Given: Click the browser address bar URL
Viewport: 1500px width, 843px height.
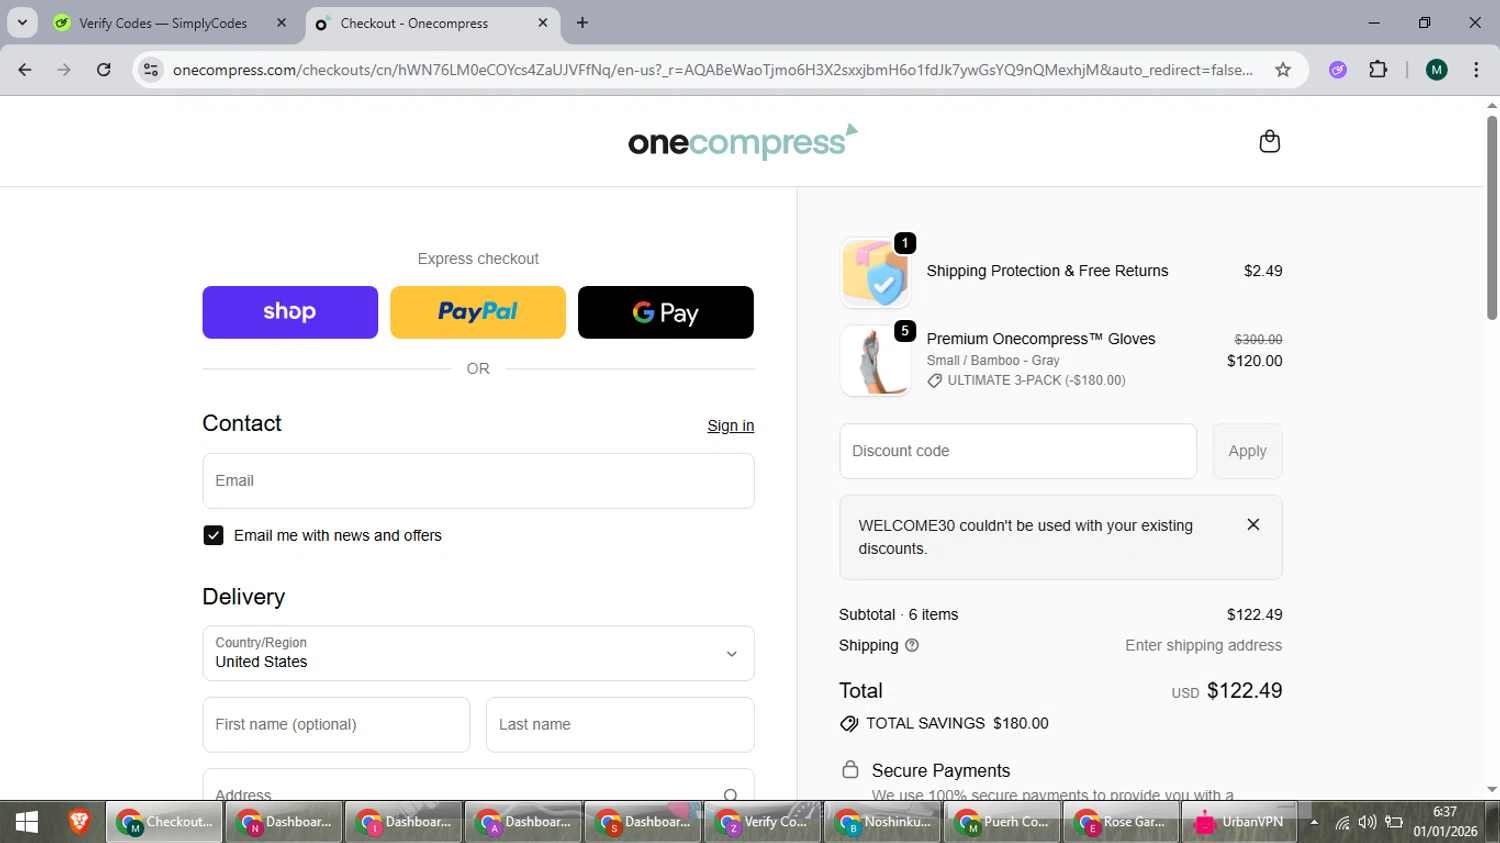Looking at the screenshot, I should click(x=712, y=70).
